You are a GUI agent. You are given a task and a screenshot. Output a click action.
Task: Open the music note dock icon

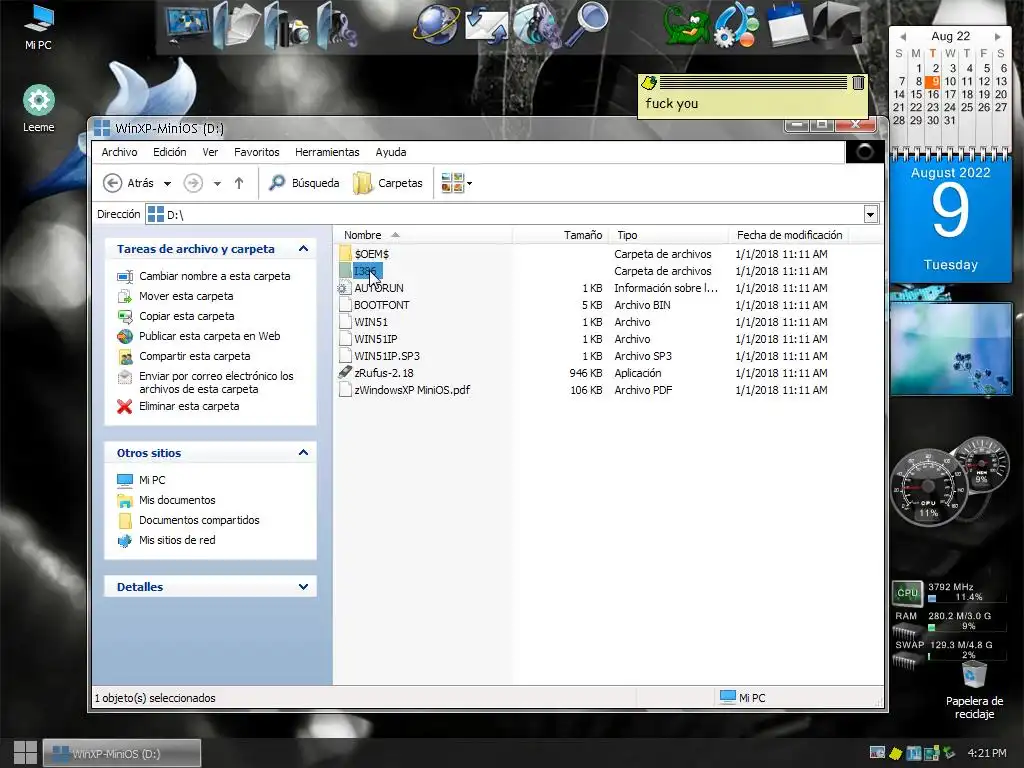point(337,27)
